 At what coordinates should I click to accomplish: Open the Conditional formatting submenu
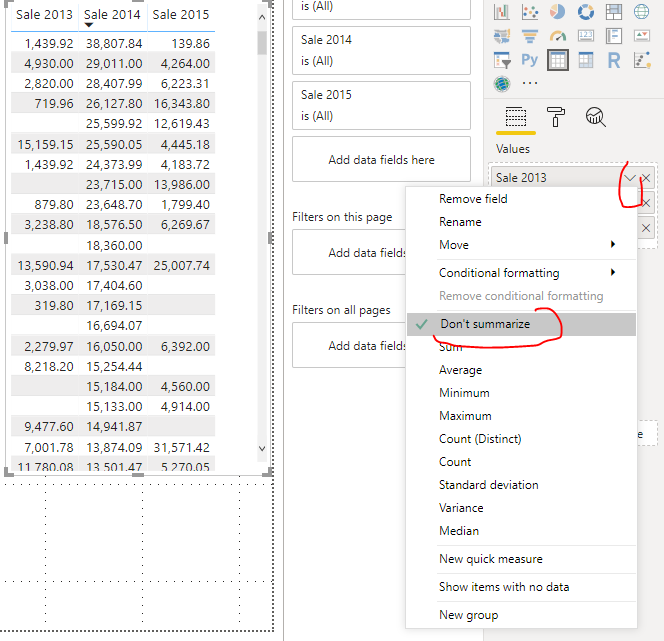[521, 273]
